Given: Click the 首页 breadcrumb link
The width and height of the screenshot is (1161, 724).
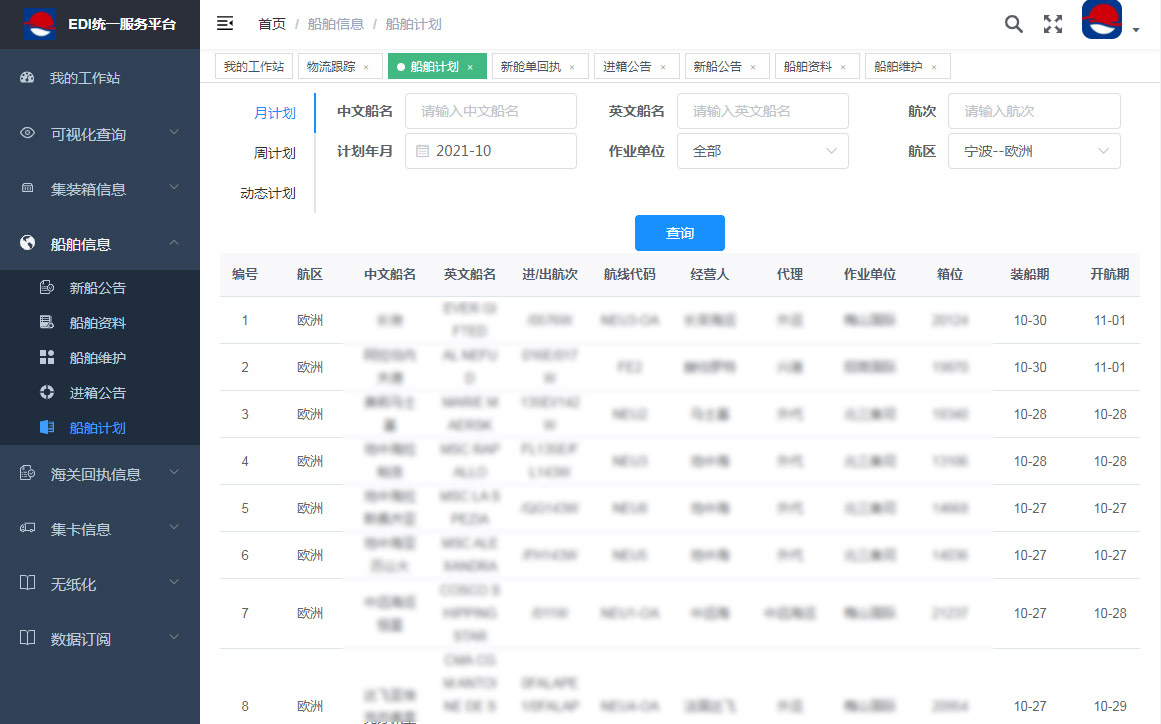Looking at the screenshot, I should click(x=271, y=24).
